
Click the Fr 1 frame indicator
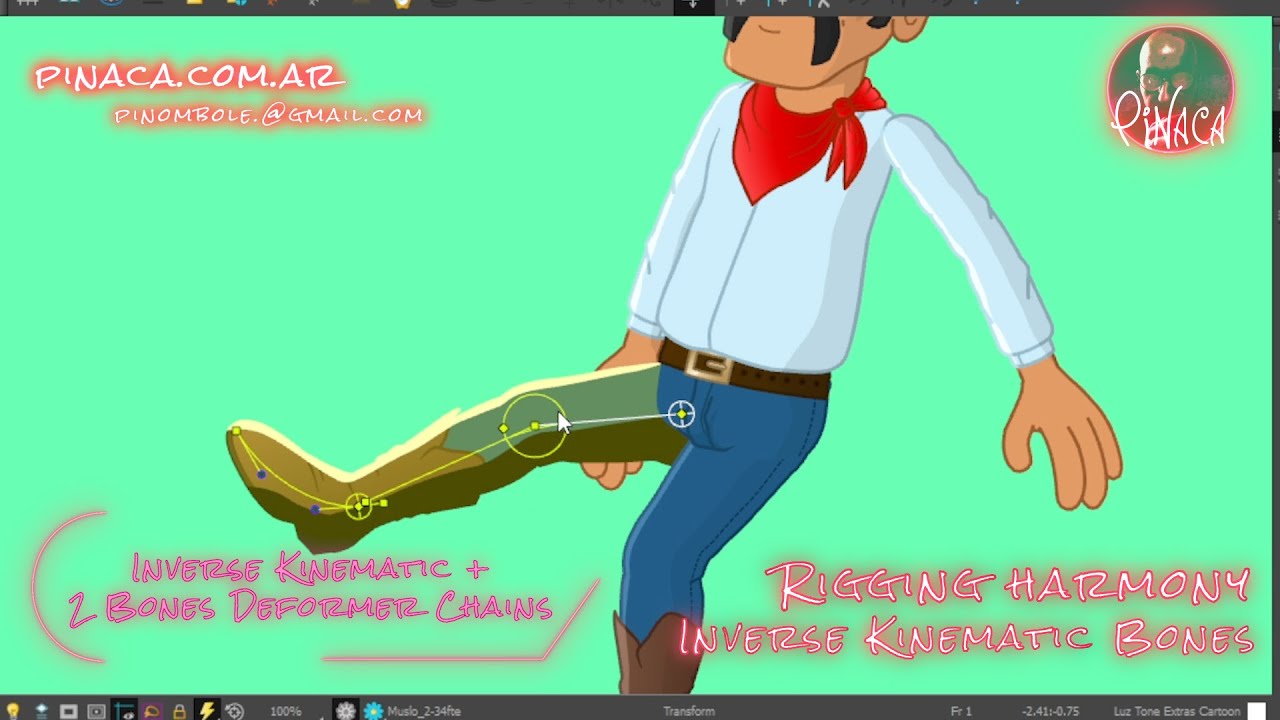961,711
